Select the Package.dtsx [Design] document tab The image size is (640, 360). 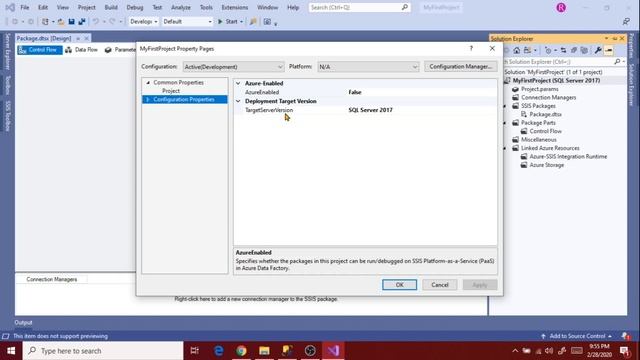[x=44, y=38]
